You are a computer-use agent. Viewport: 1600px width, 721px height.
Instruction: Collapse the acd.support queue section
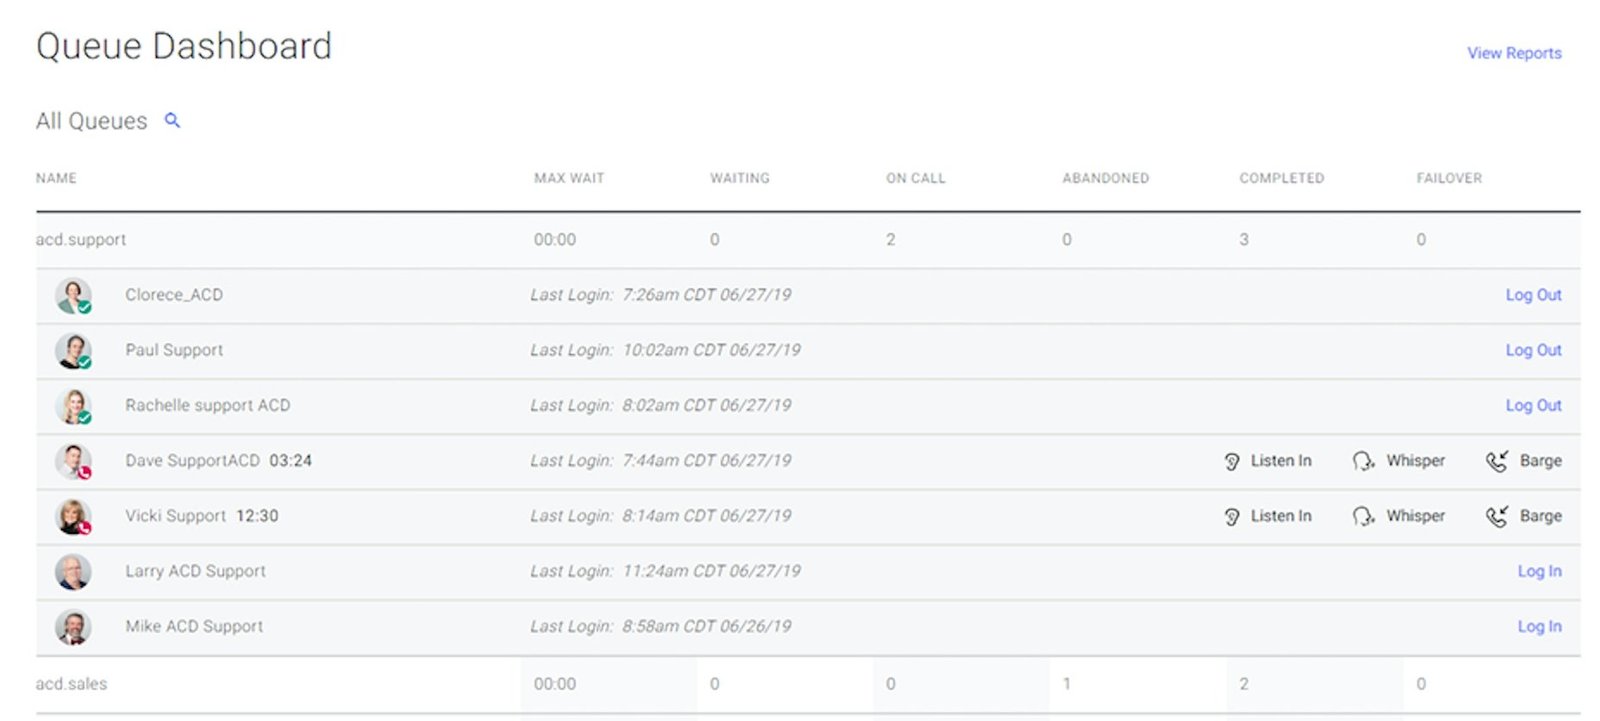pos(80,239)
